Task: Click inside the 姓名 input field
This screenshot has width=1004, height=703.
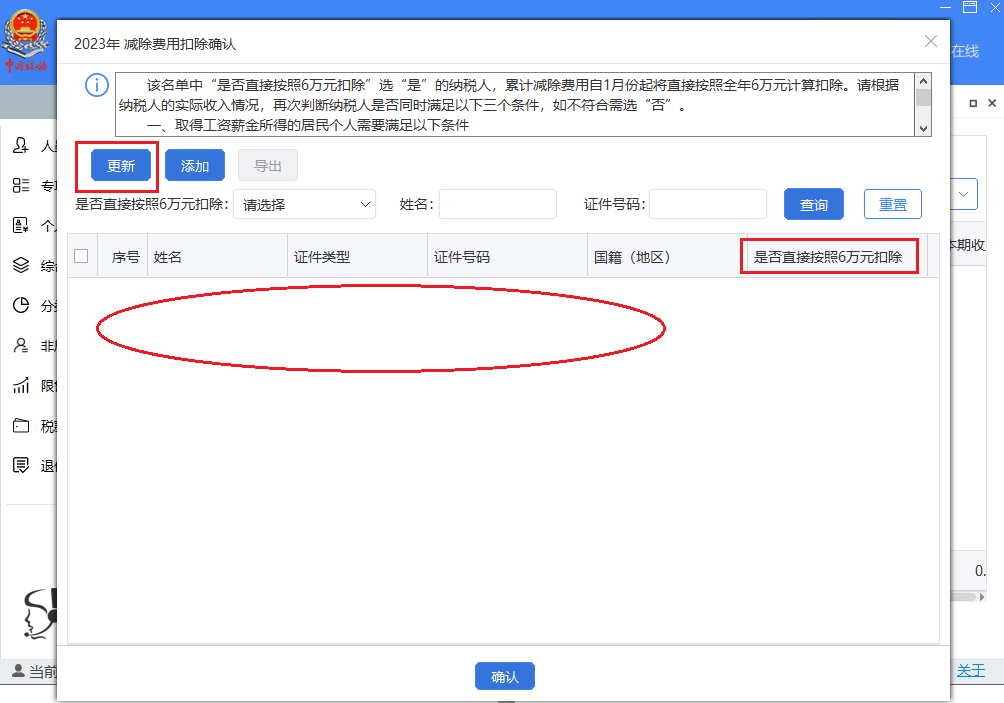Action: click(x=497, y=204)
